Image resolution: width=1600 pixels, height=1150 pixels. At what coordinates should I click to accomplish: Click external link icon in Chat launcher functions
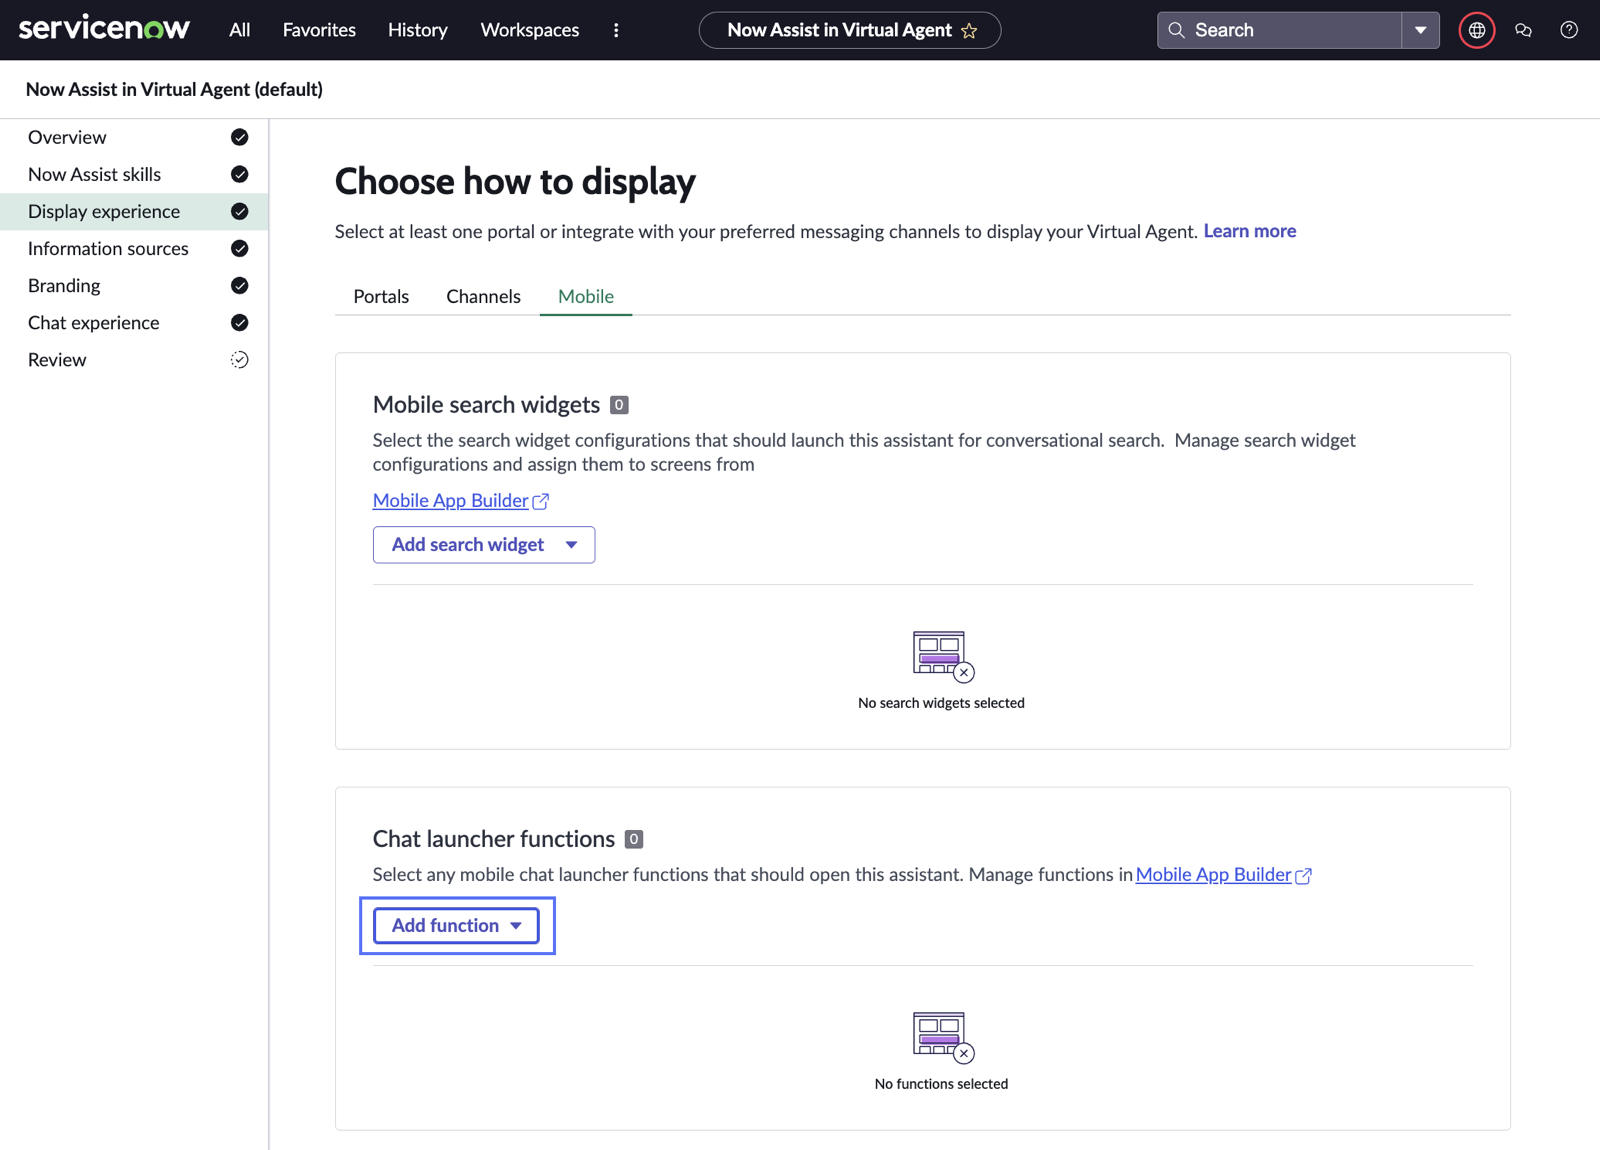point(1304,876)
